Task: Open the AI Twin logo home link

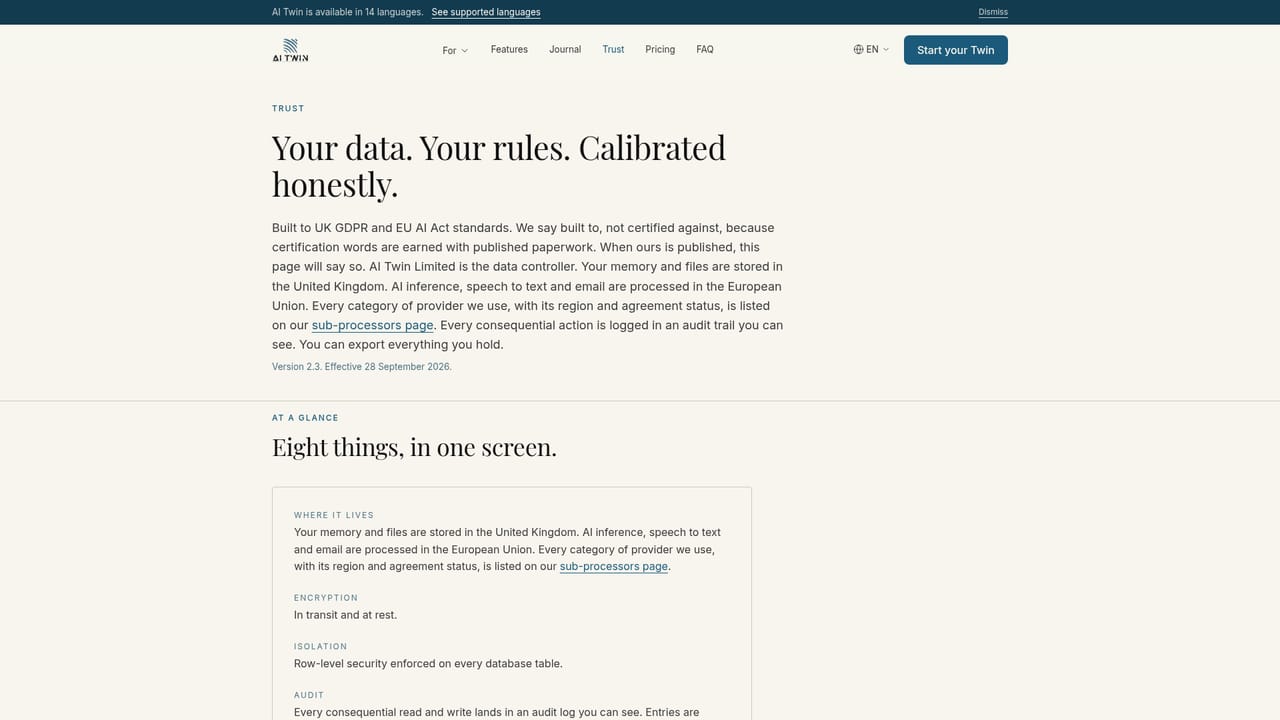Action: pyautogui.click(x=290, y=50)
